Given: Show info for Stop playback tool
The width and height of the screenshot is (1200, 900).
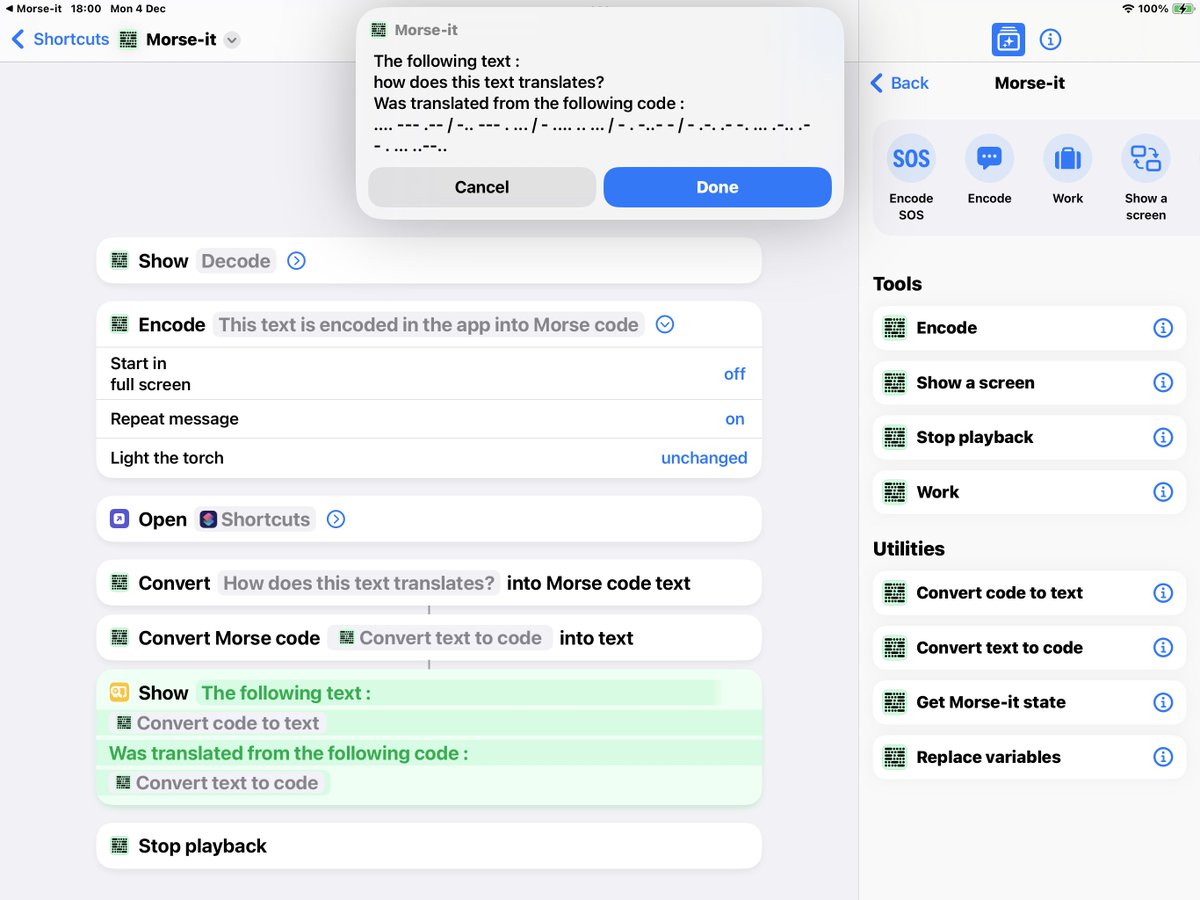Looking at the screenshot, I should [x=1162, y=437].
